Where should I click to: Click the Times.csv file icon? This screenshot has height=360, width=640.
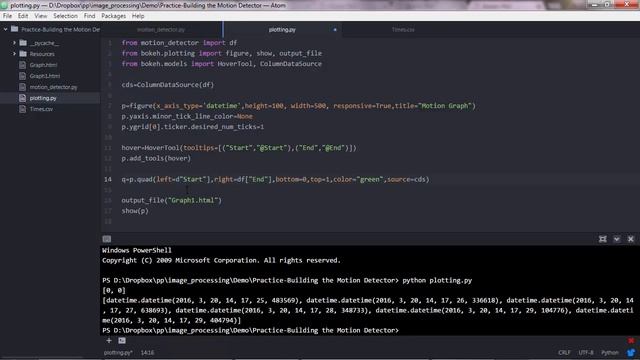(22, 109)
